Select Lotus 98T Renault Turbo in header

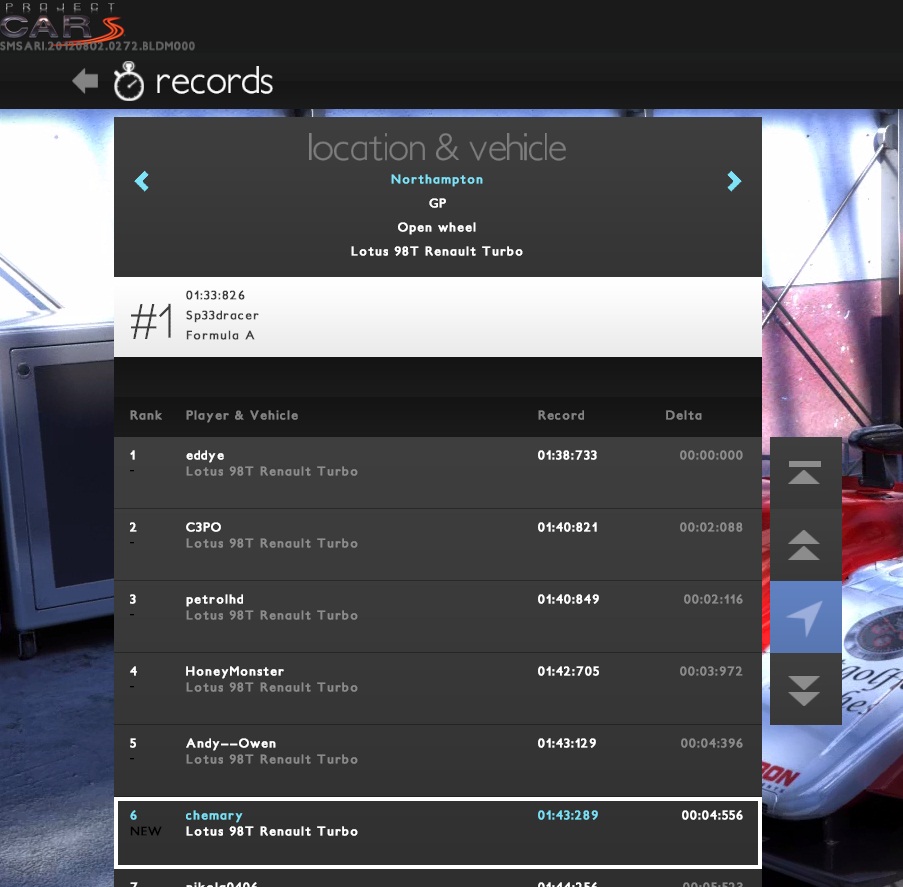tap(437, 251)
